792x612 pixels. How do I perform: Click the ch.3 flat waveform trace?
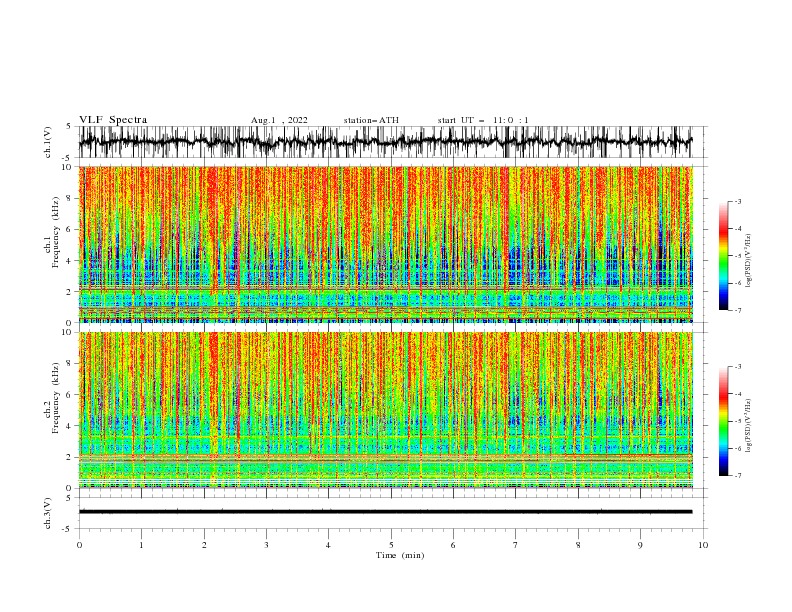pyautogui.click(x=385, y=512)
